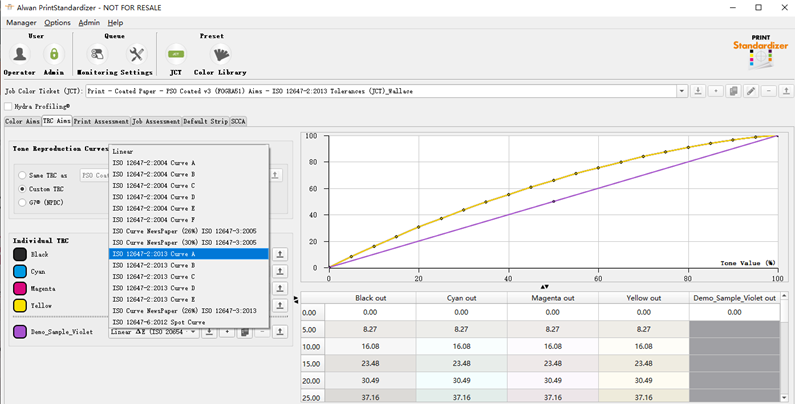This screenshot has height=404, width=795.
Task: Click the Cyan color swatch
Action: tap(20, 272)
